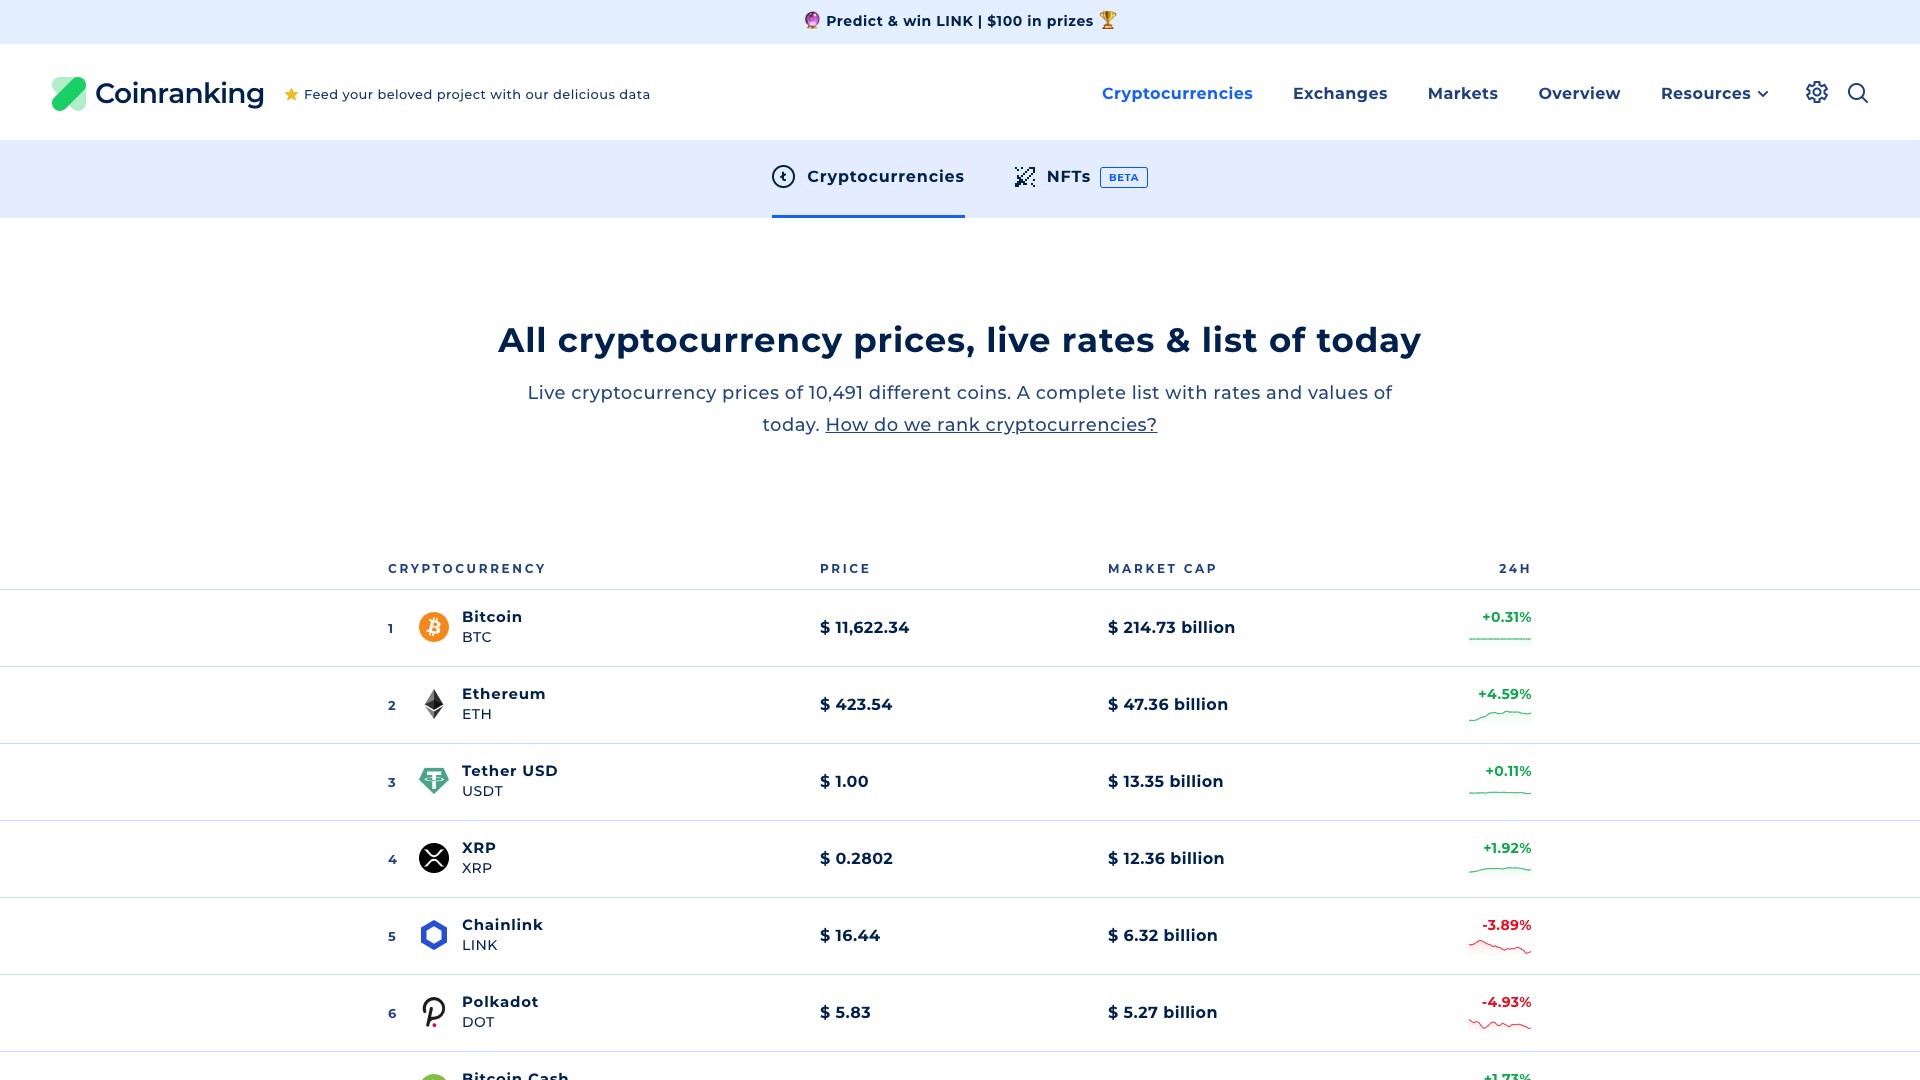The height and width of the screenshot is (1080, 1920).
Task: Click the Polkadot coin icon
Action: [433, 1012]
